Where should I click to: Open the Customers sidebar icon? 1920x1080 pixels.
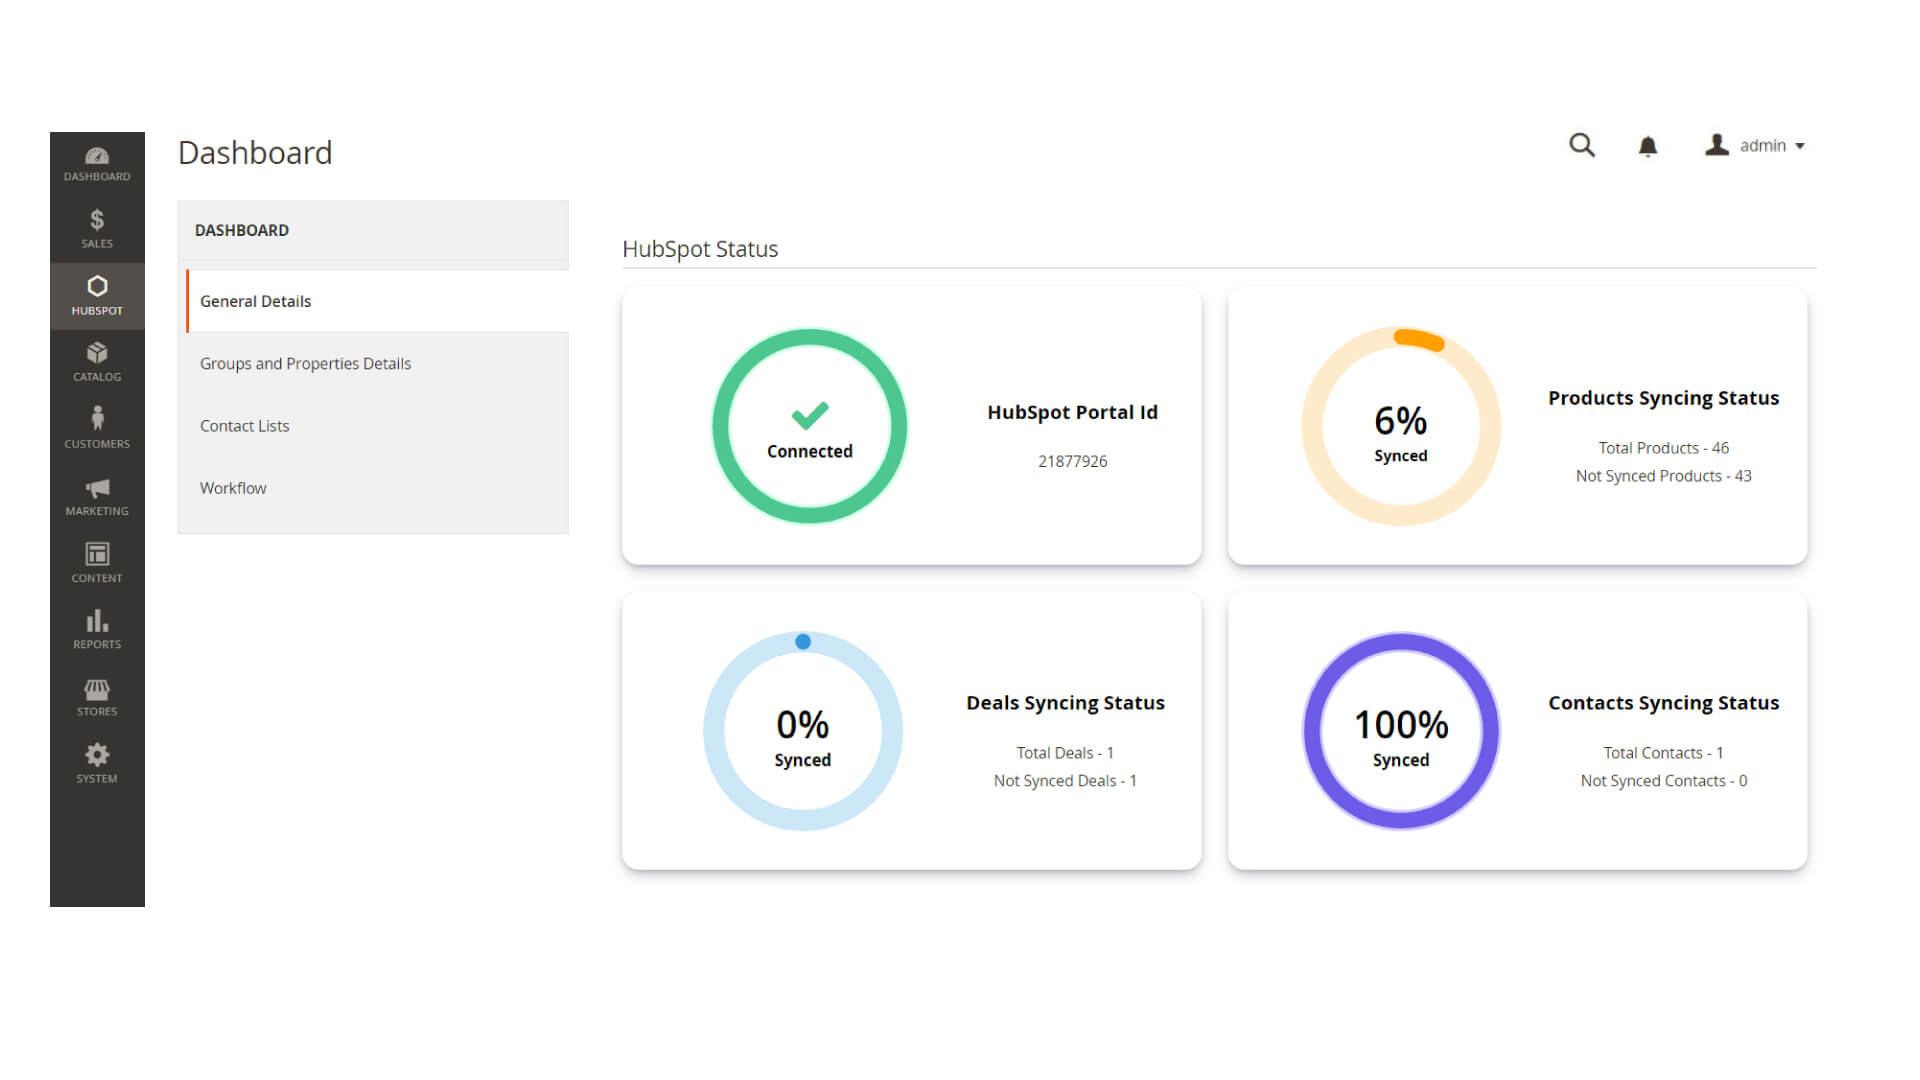click(96, 428)
